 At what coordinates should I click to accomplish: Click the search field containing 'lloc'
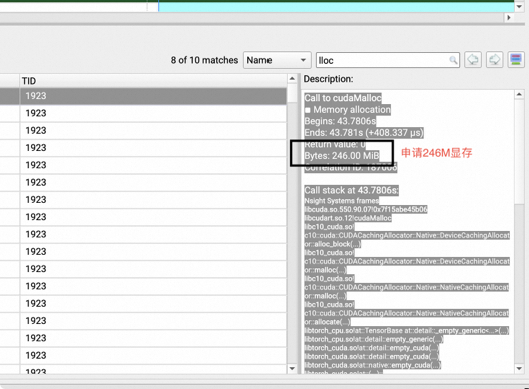pyautogui.click(x=388, y=60)
